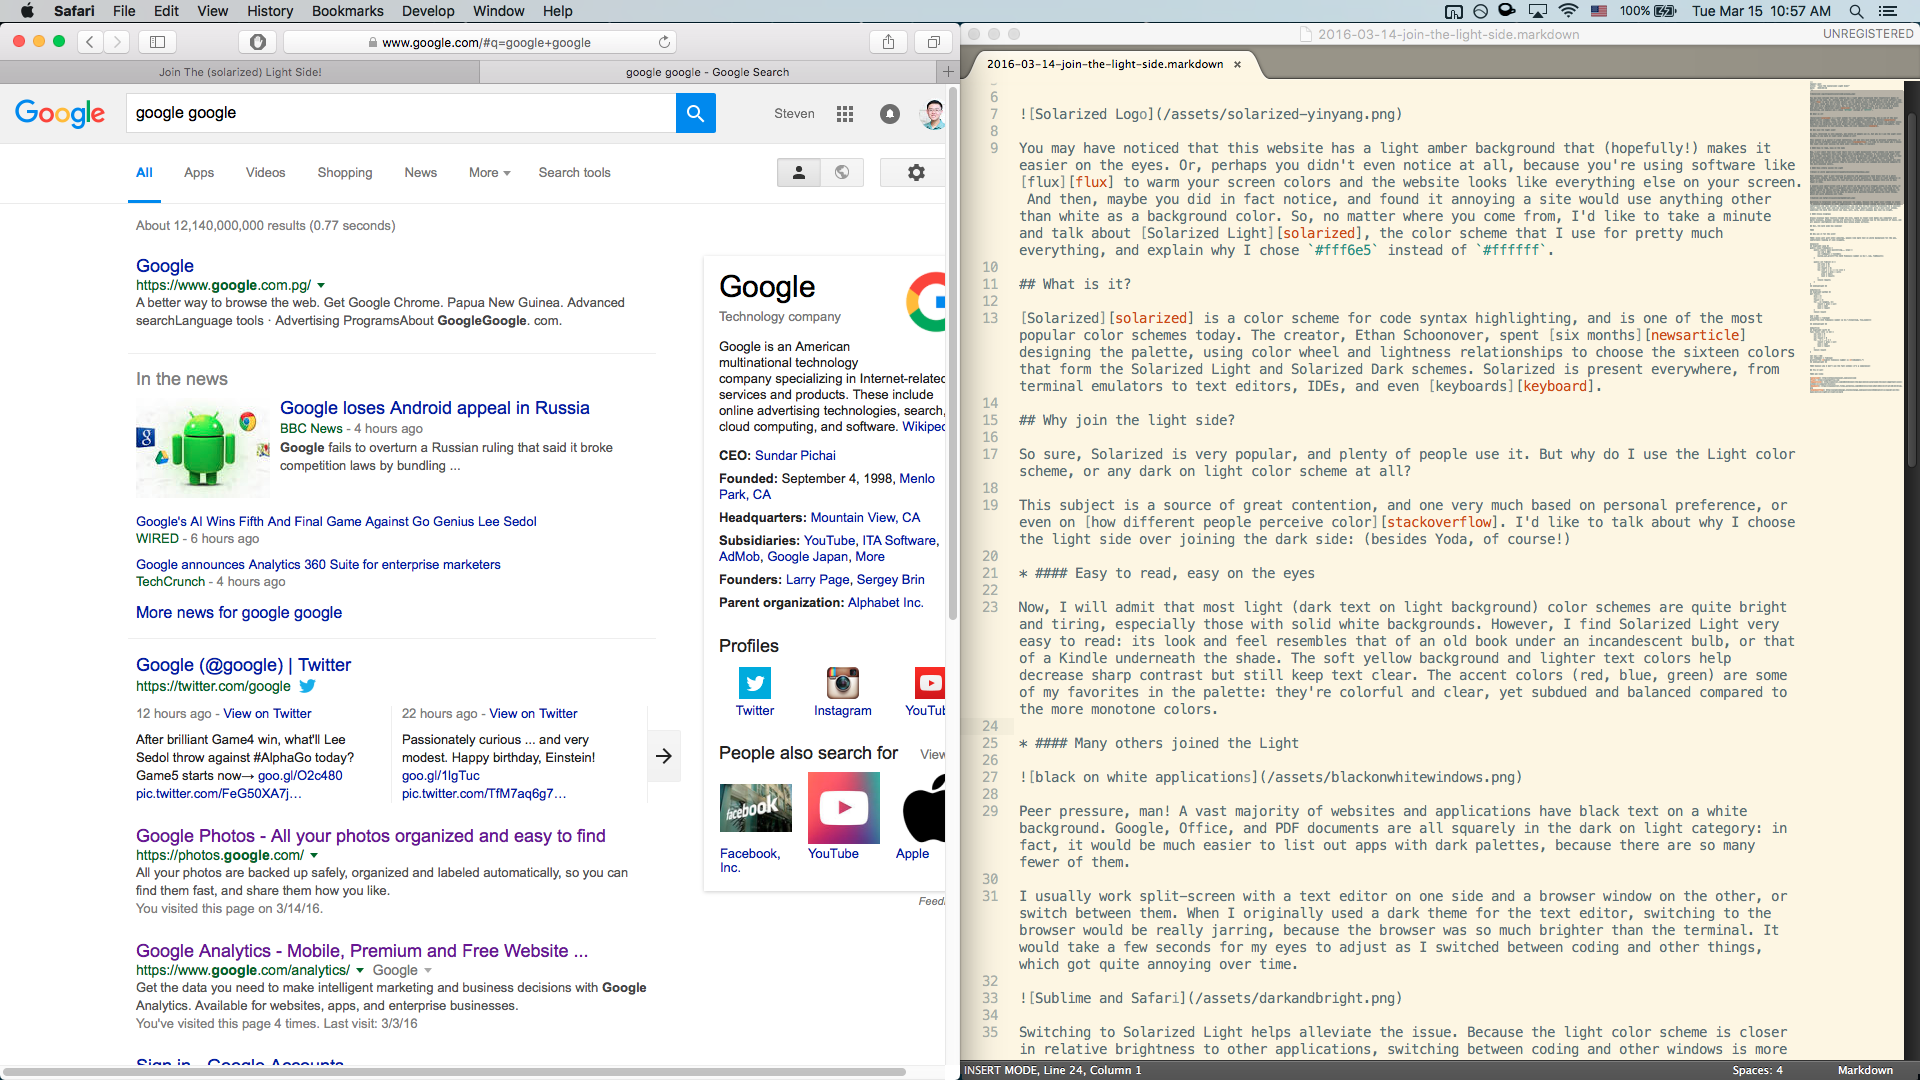Click the Google account profile avatar
Screen dimensions: 1920x1080
933,114
